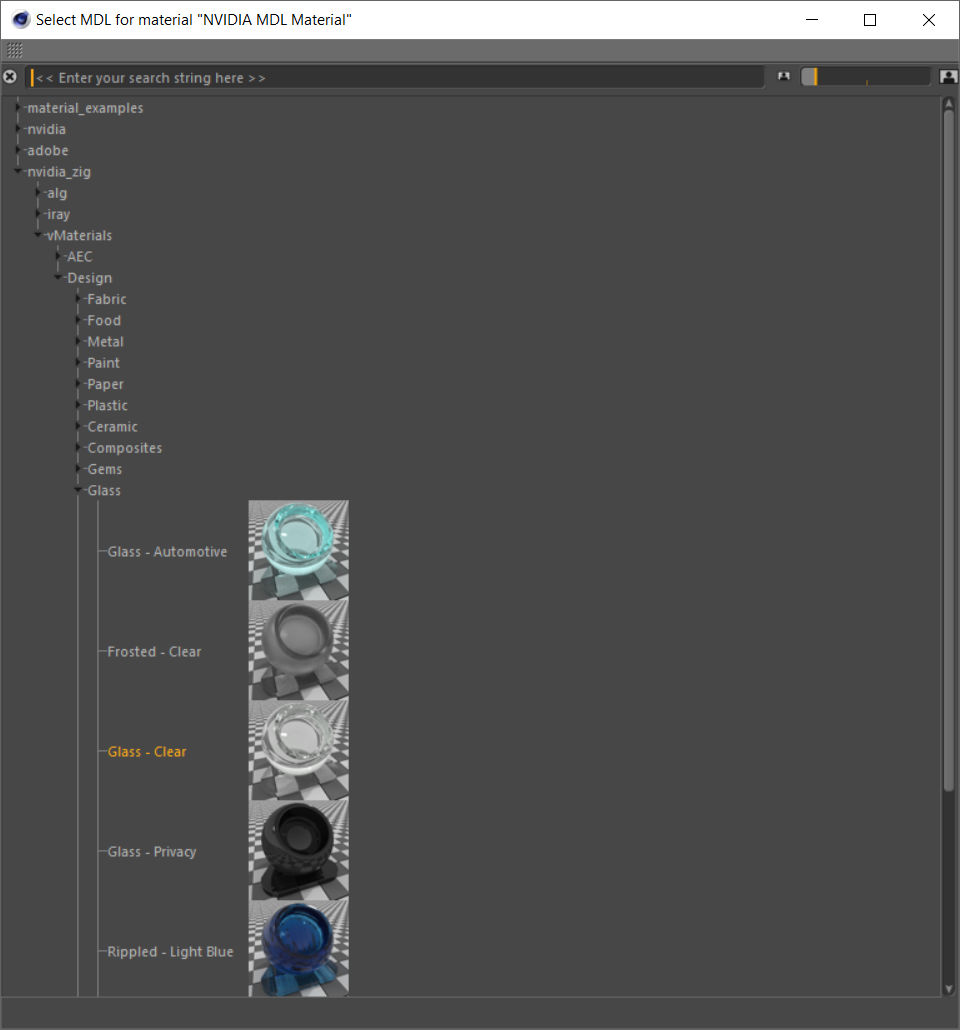This screenshot has width=960, height=1030.
Task: Expand the Metal category arrow
Action: (x=78, y=341)
